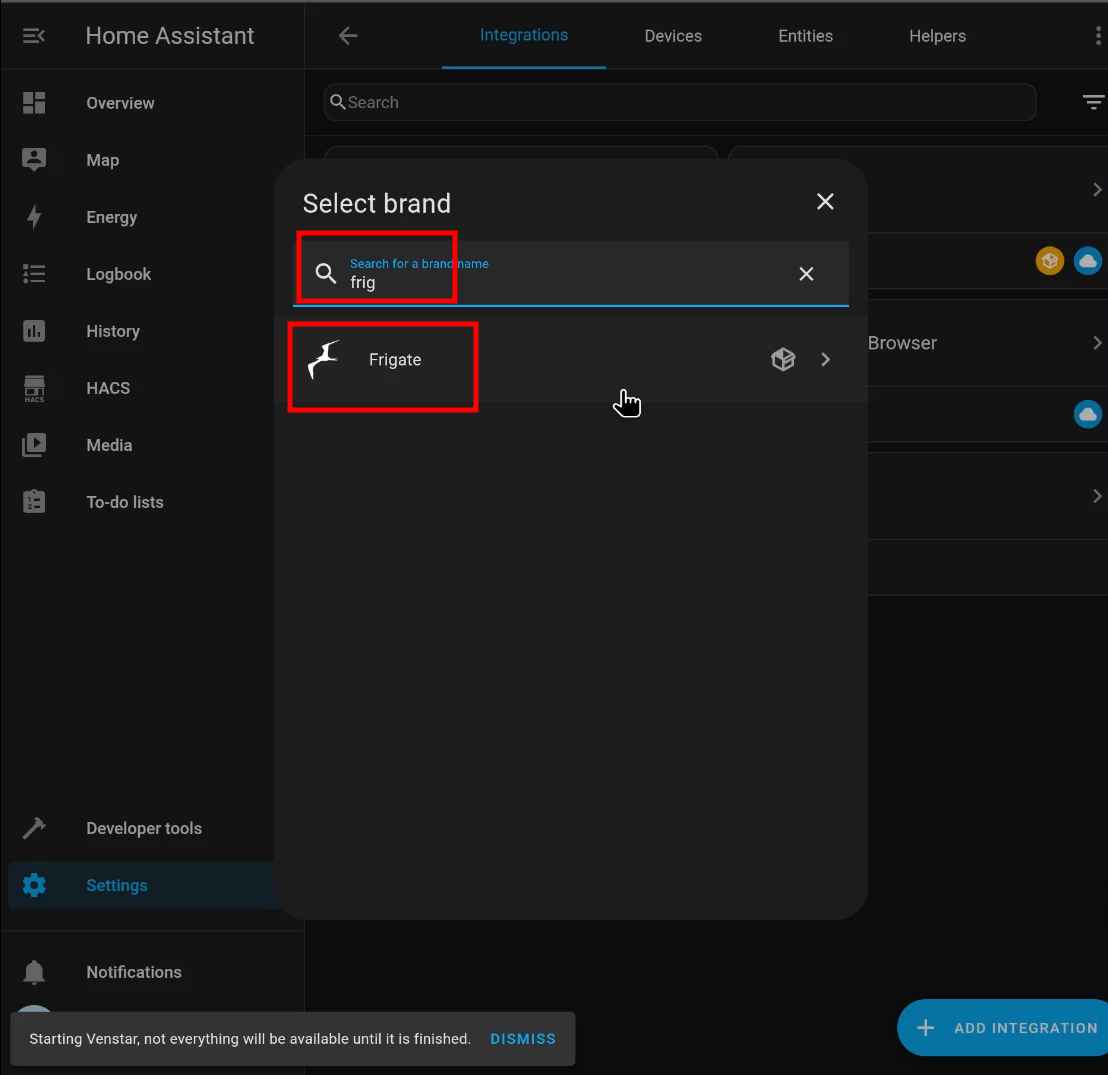Click the blue cloud badge below Browser
This screenshot has height=1075, width=1108.
click(1088, 414)
